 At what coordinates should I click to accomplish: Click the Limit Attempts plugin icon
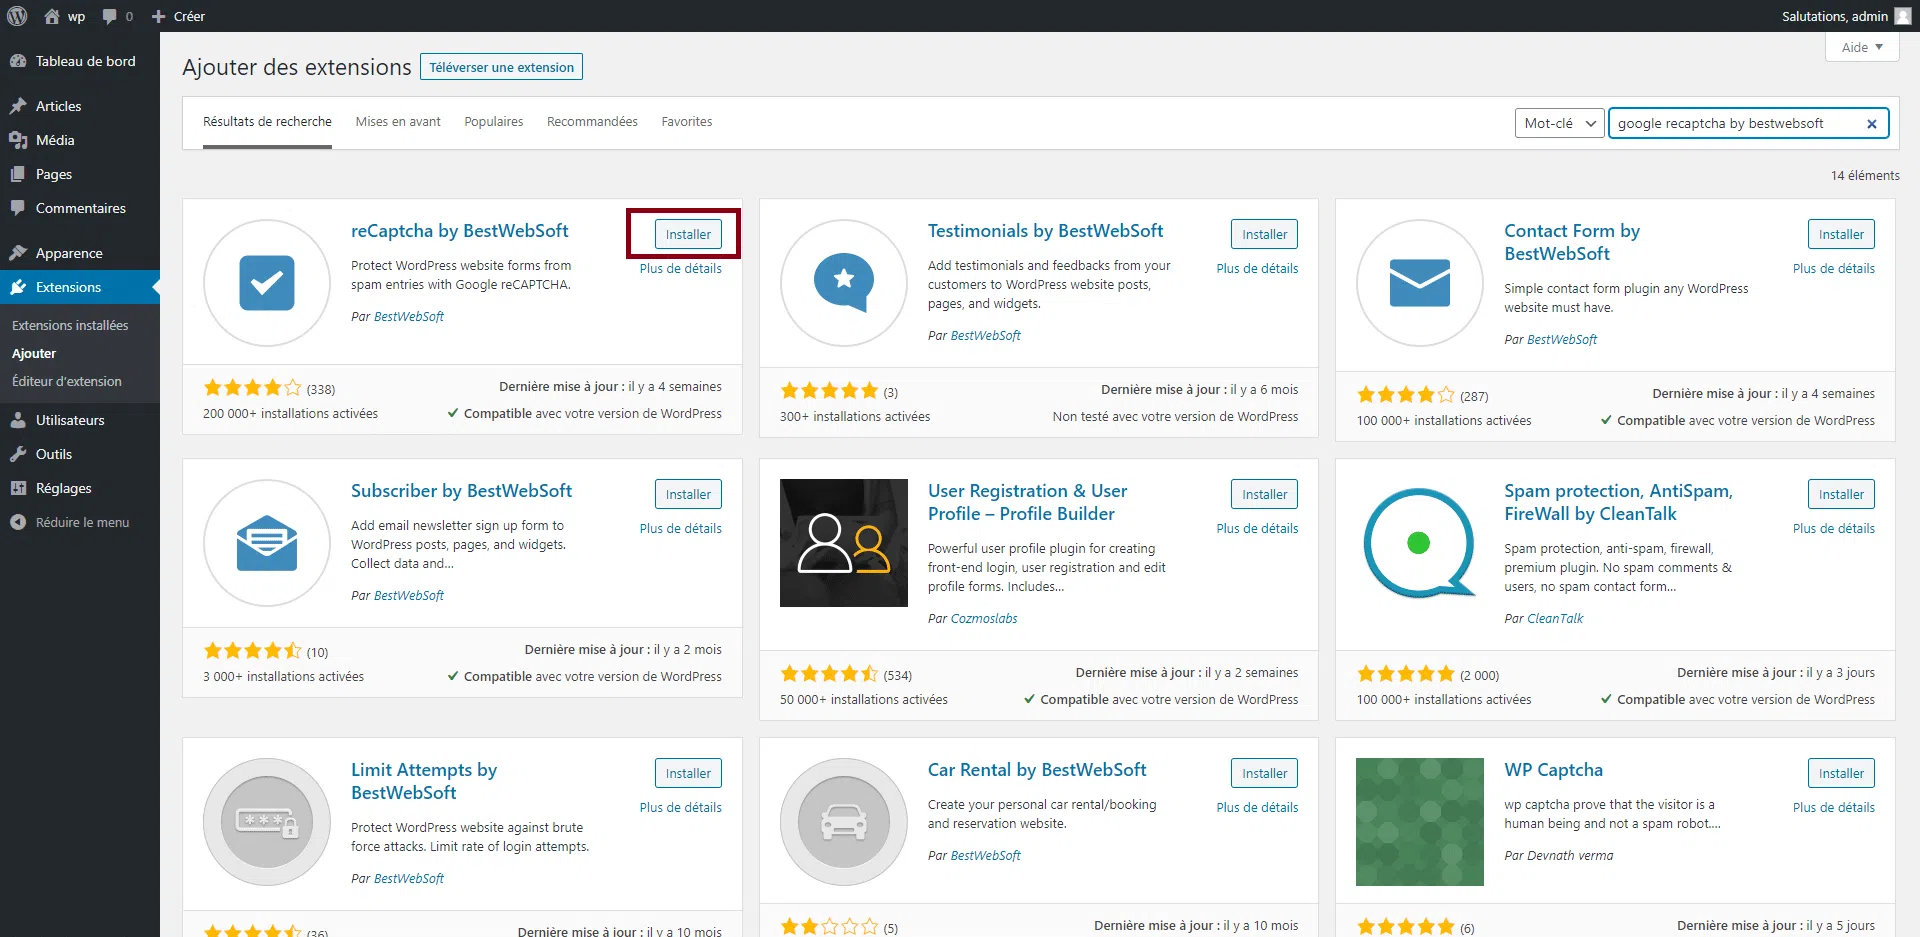tap(267, 822)
